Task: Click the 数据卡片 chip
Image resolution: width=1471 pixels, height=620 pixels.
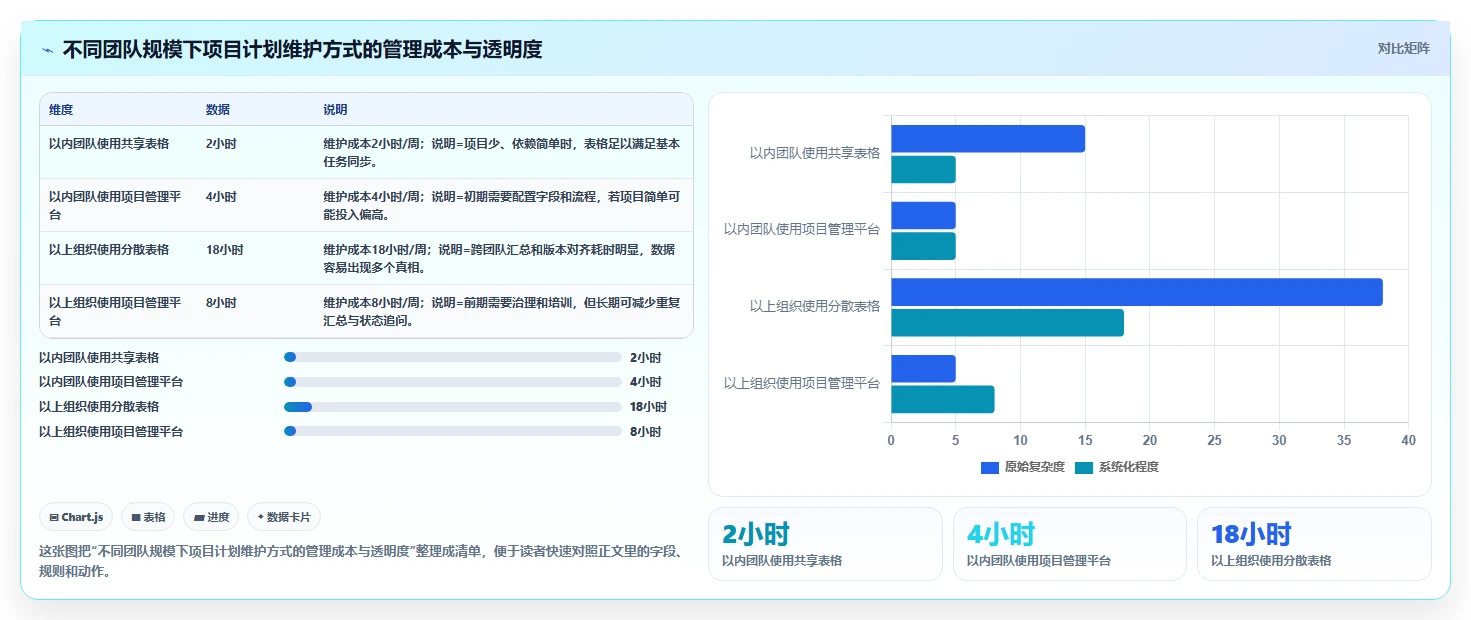Action: (284, 517)
